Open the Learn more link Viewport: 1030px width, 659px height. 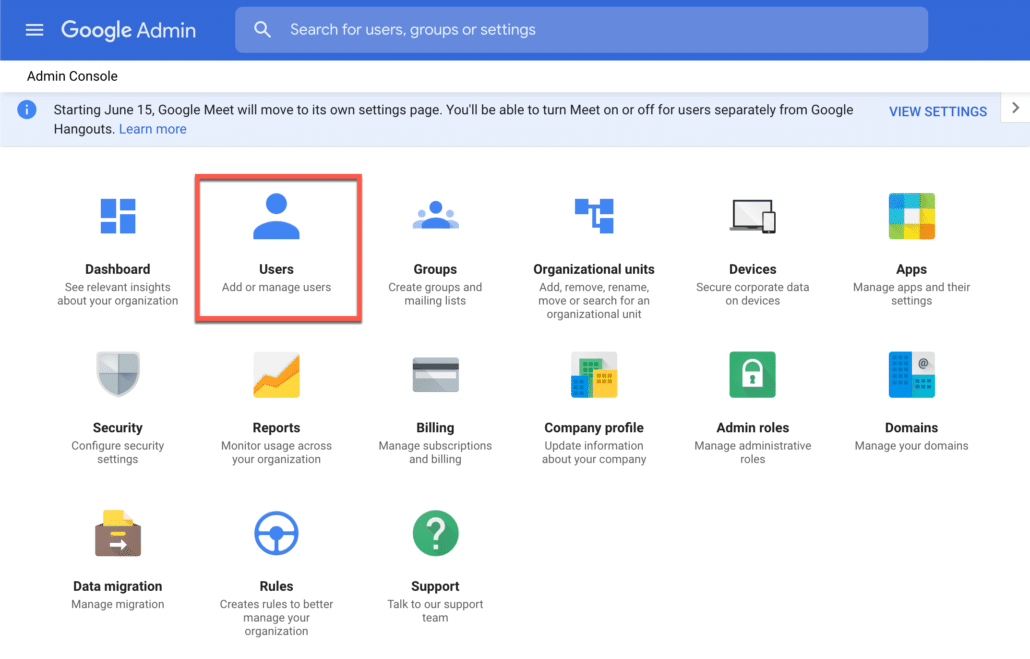coord(152,129)
